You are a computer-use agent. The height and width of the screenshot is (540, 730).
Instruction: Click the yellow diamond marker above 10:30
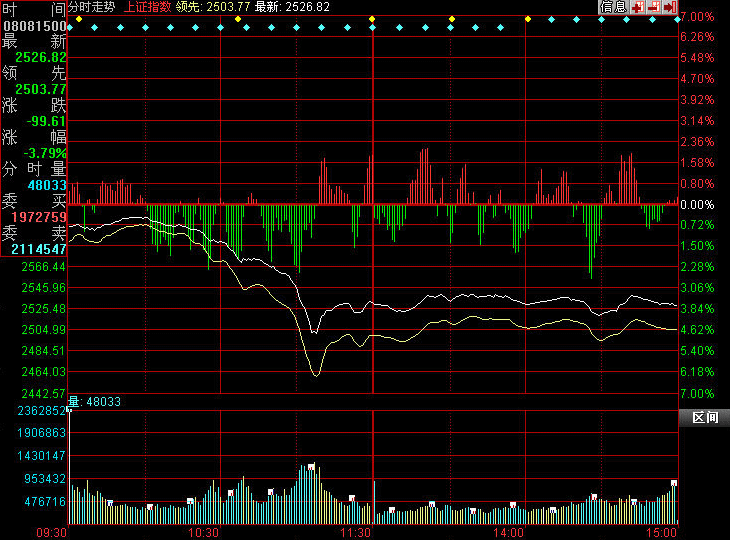(x=221, y=19)
